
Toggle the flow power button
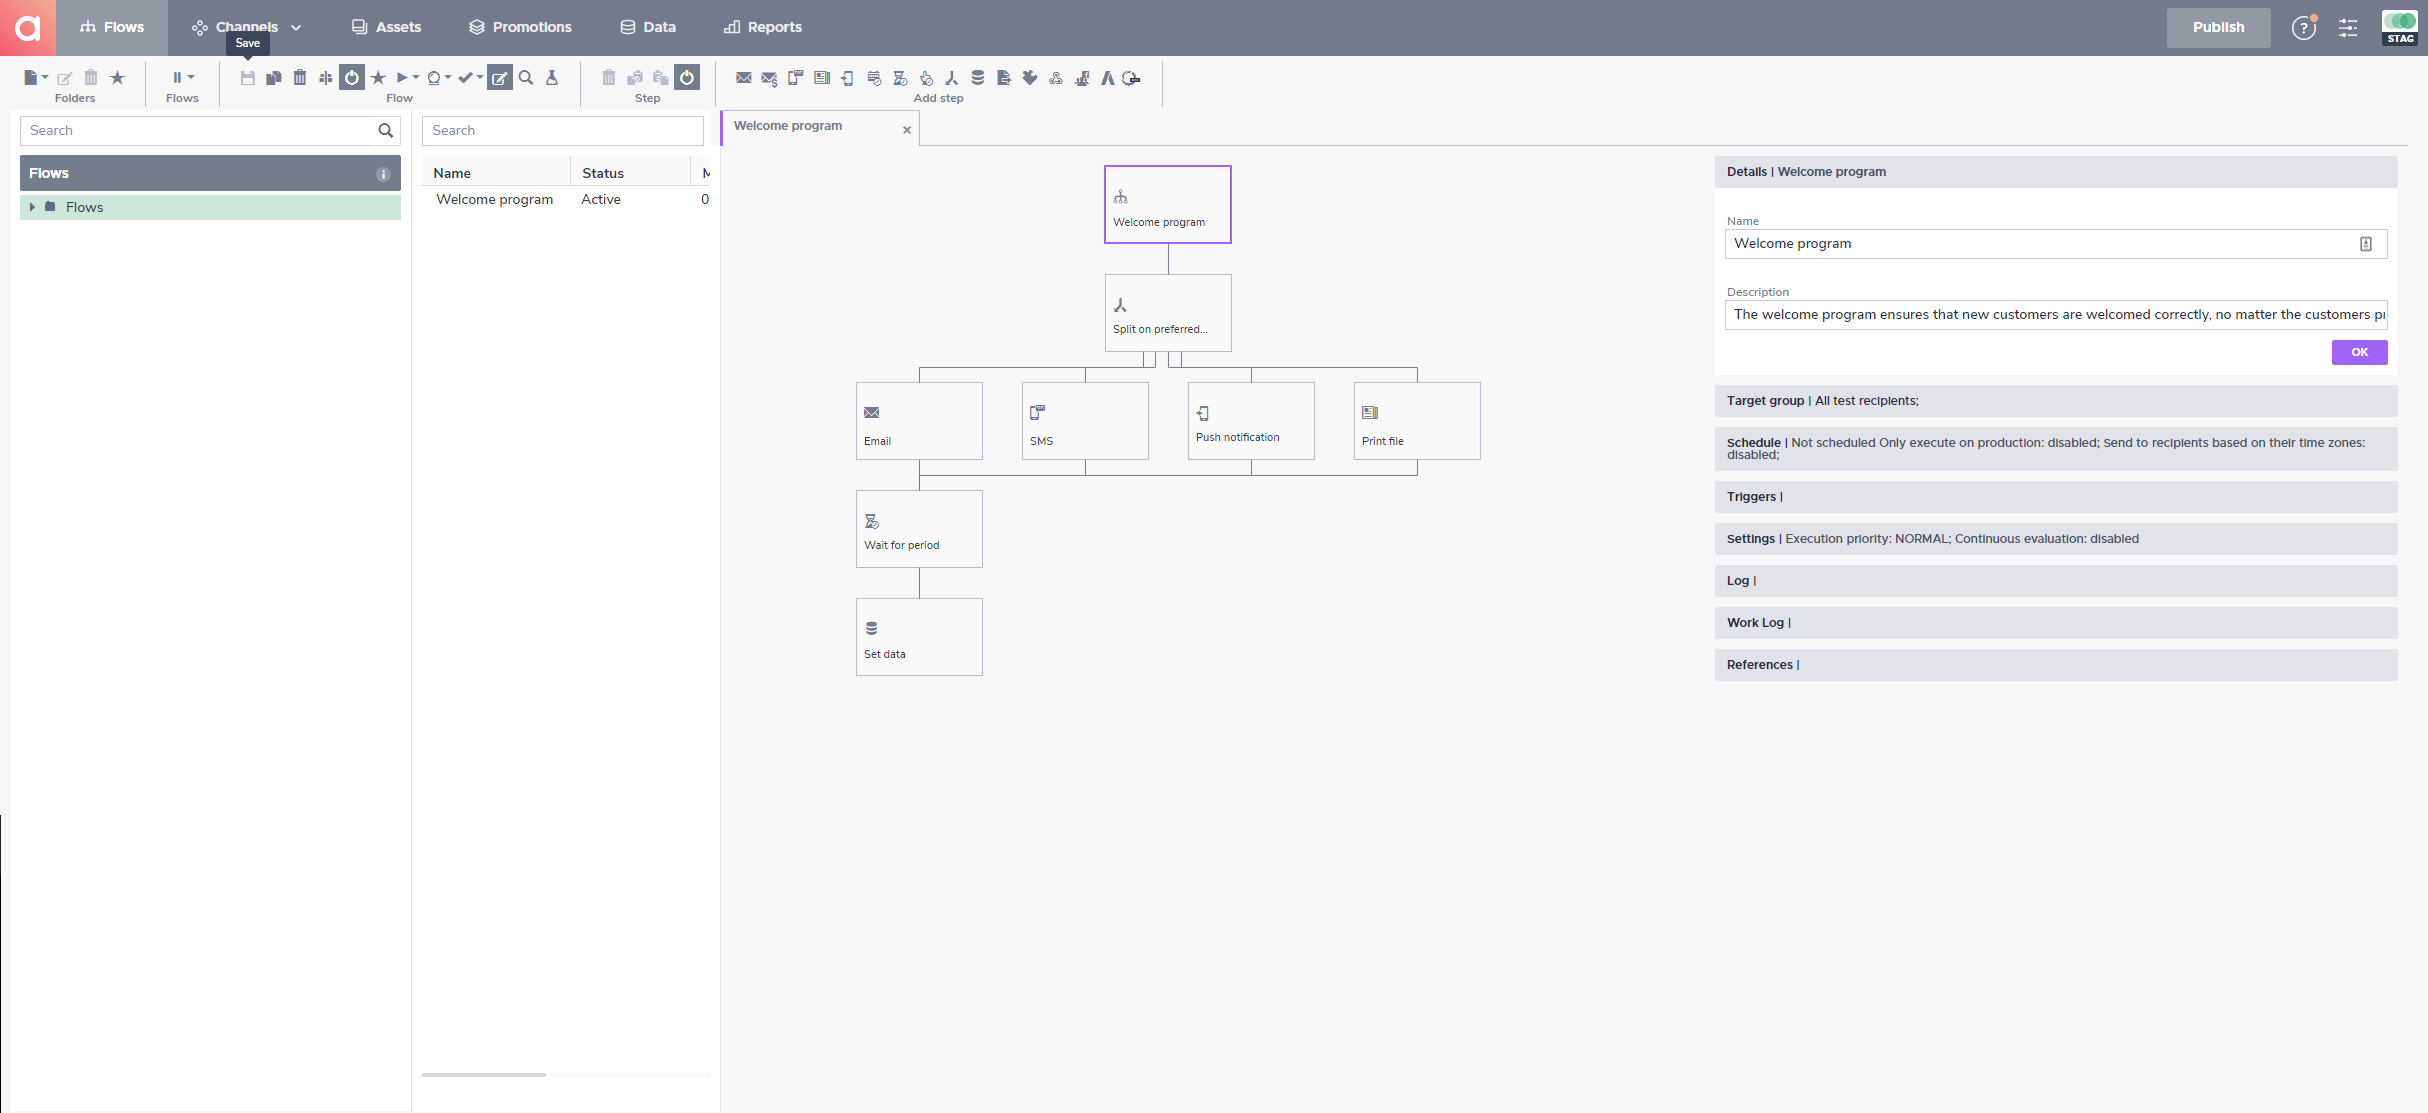point(352,78)
